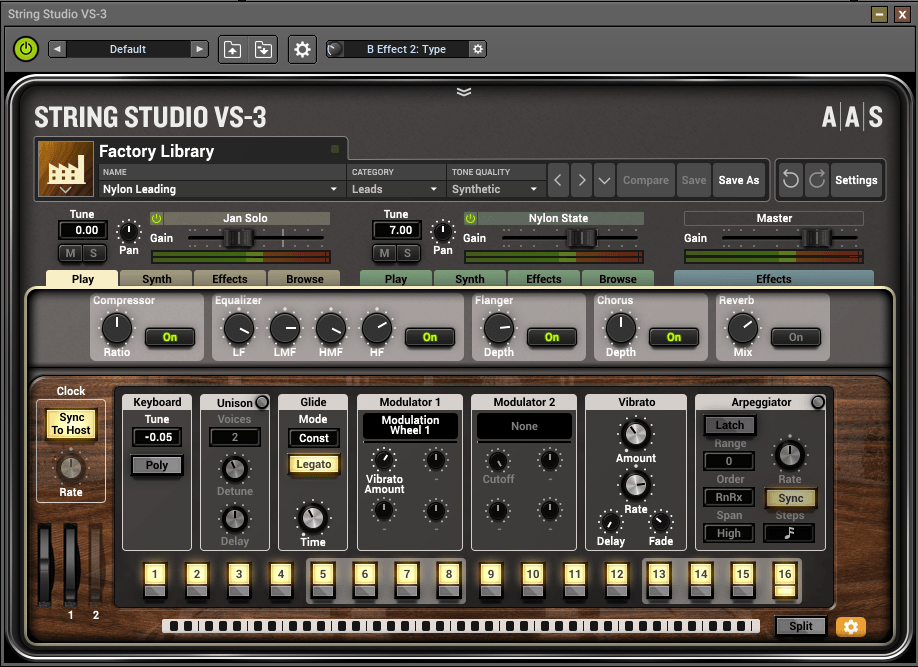Screen dimensions: 918x667
Task: Click arpeggiator step button 5
Action: coord(323,580)
